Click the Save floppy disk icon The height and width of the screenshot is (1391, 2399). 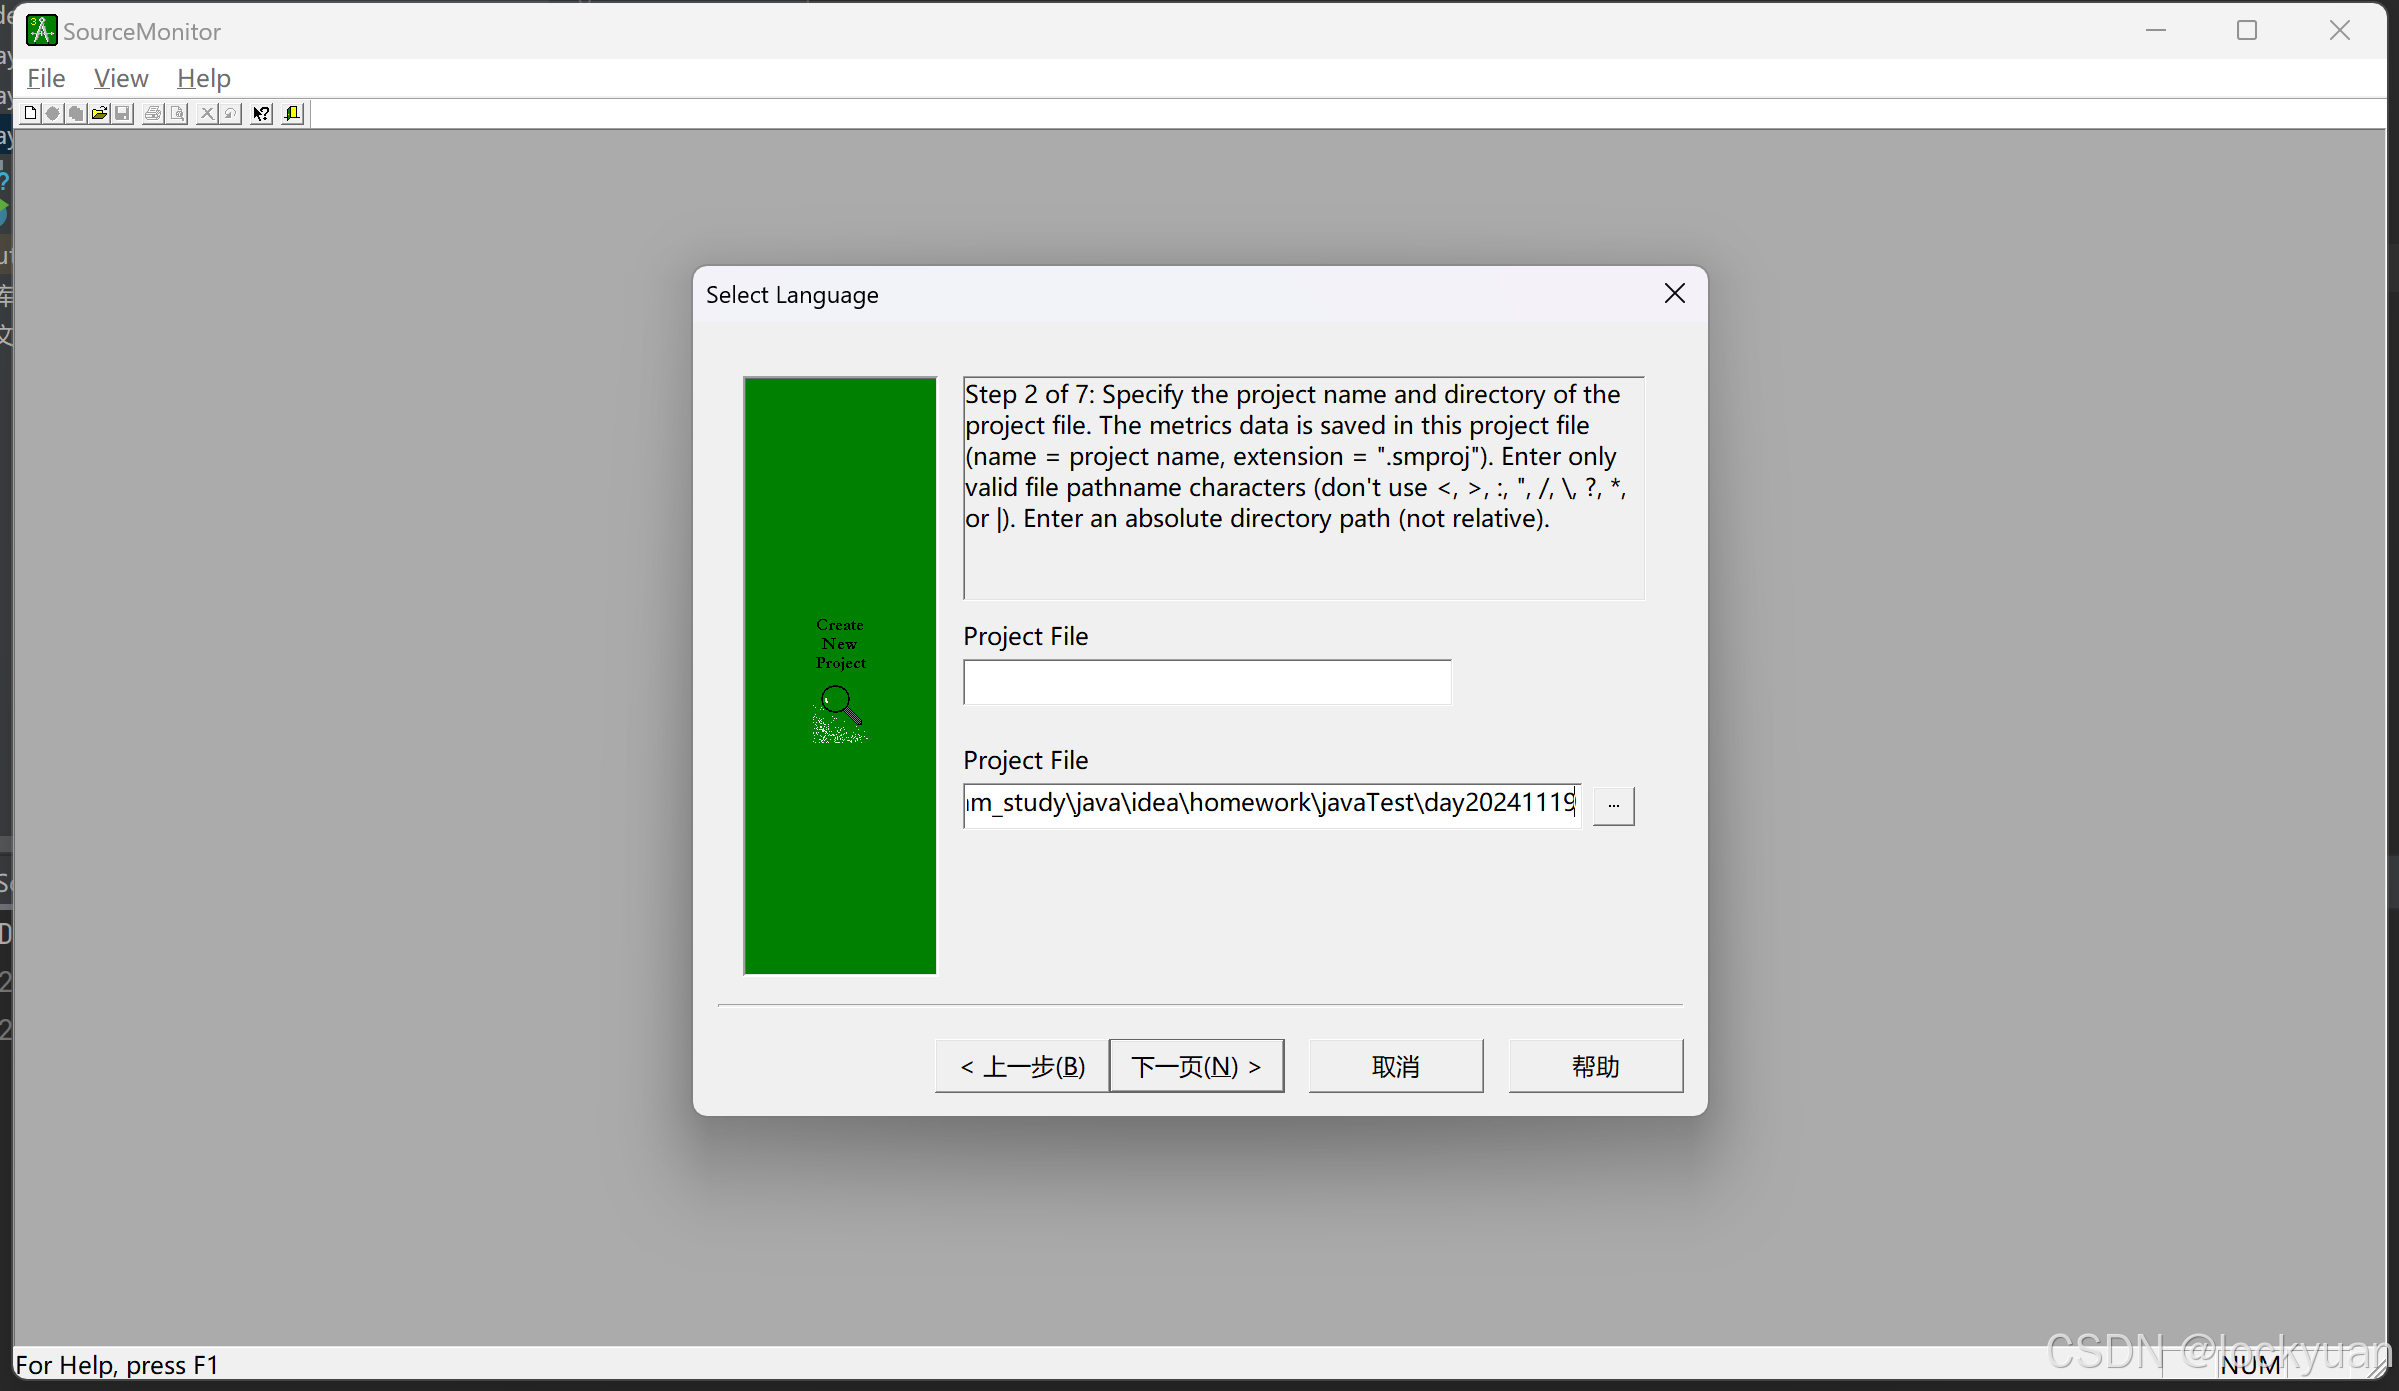(122, 113)
